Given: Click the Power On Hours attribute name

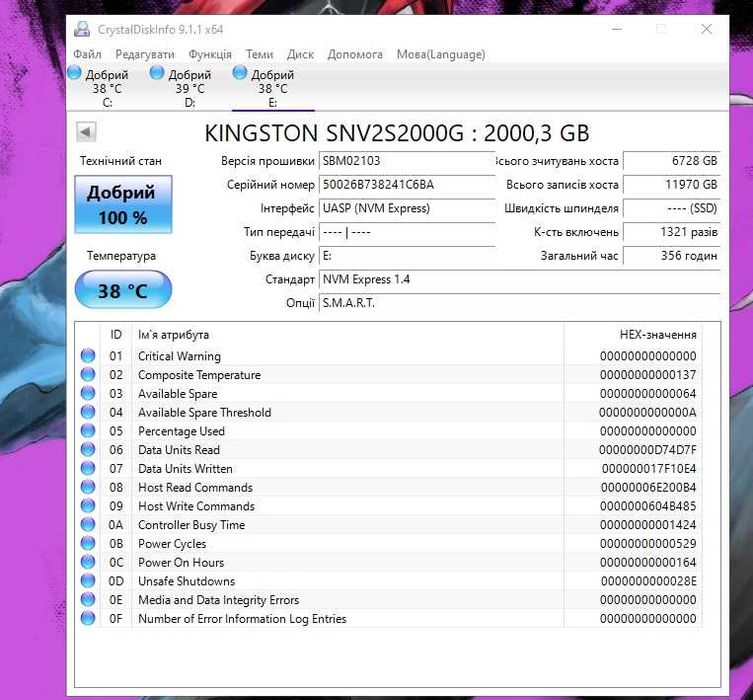Looking at the screenshot, I should (181, 562).
